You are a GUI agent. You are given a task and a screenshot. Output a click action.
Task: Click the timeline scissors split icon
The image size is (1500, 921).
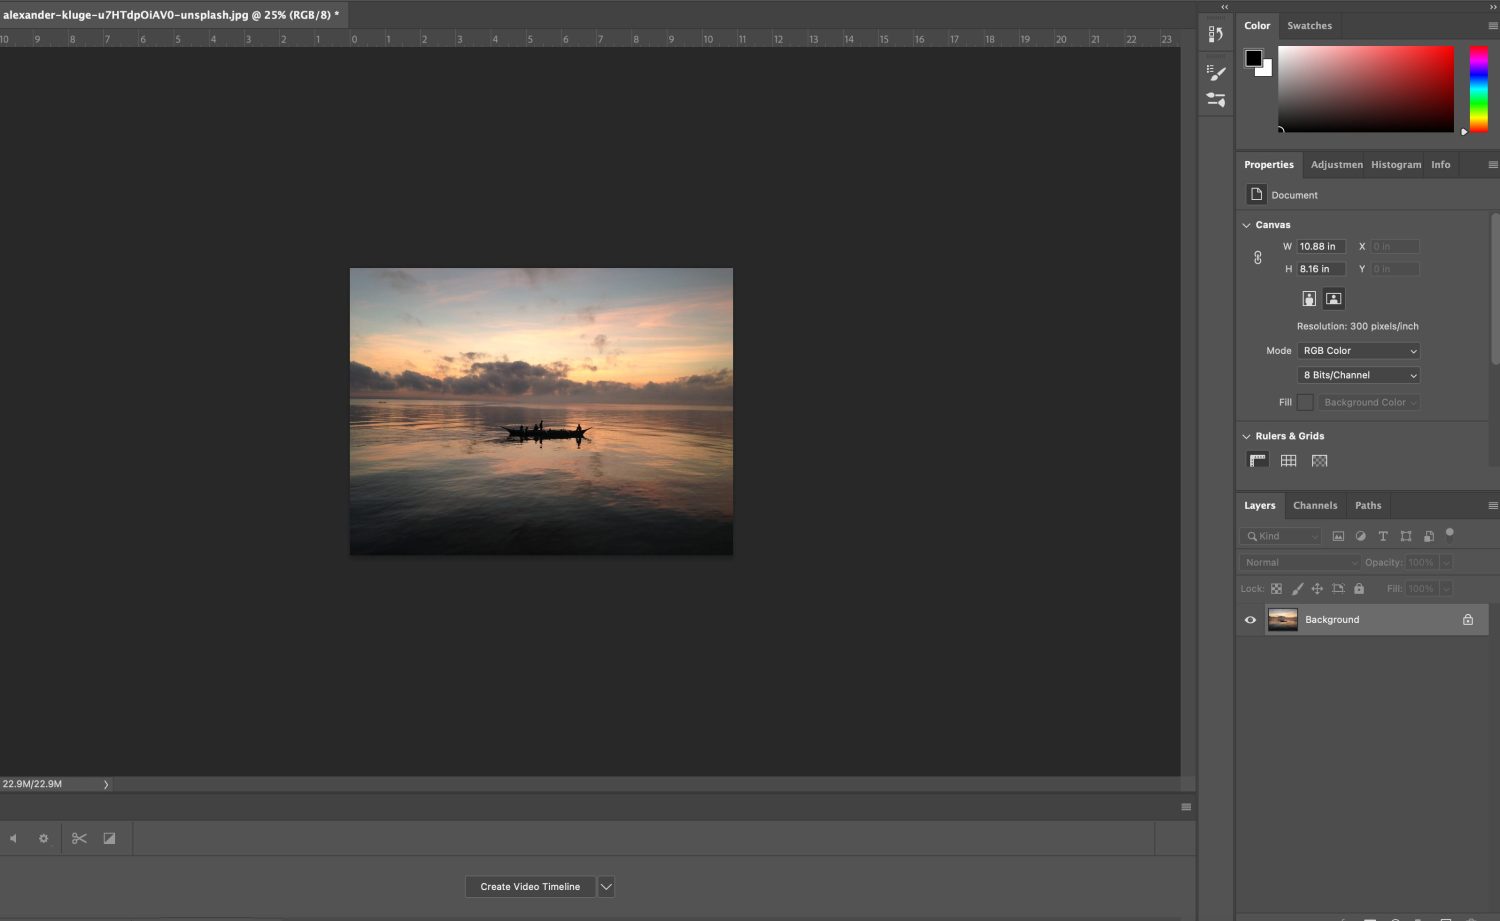tap(79, 838)
